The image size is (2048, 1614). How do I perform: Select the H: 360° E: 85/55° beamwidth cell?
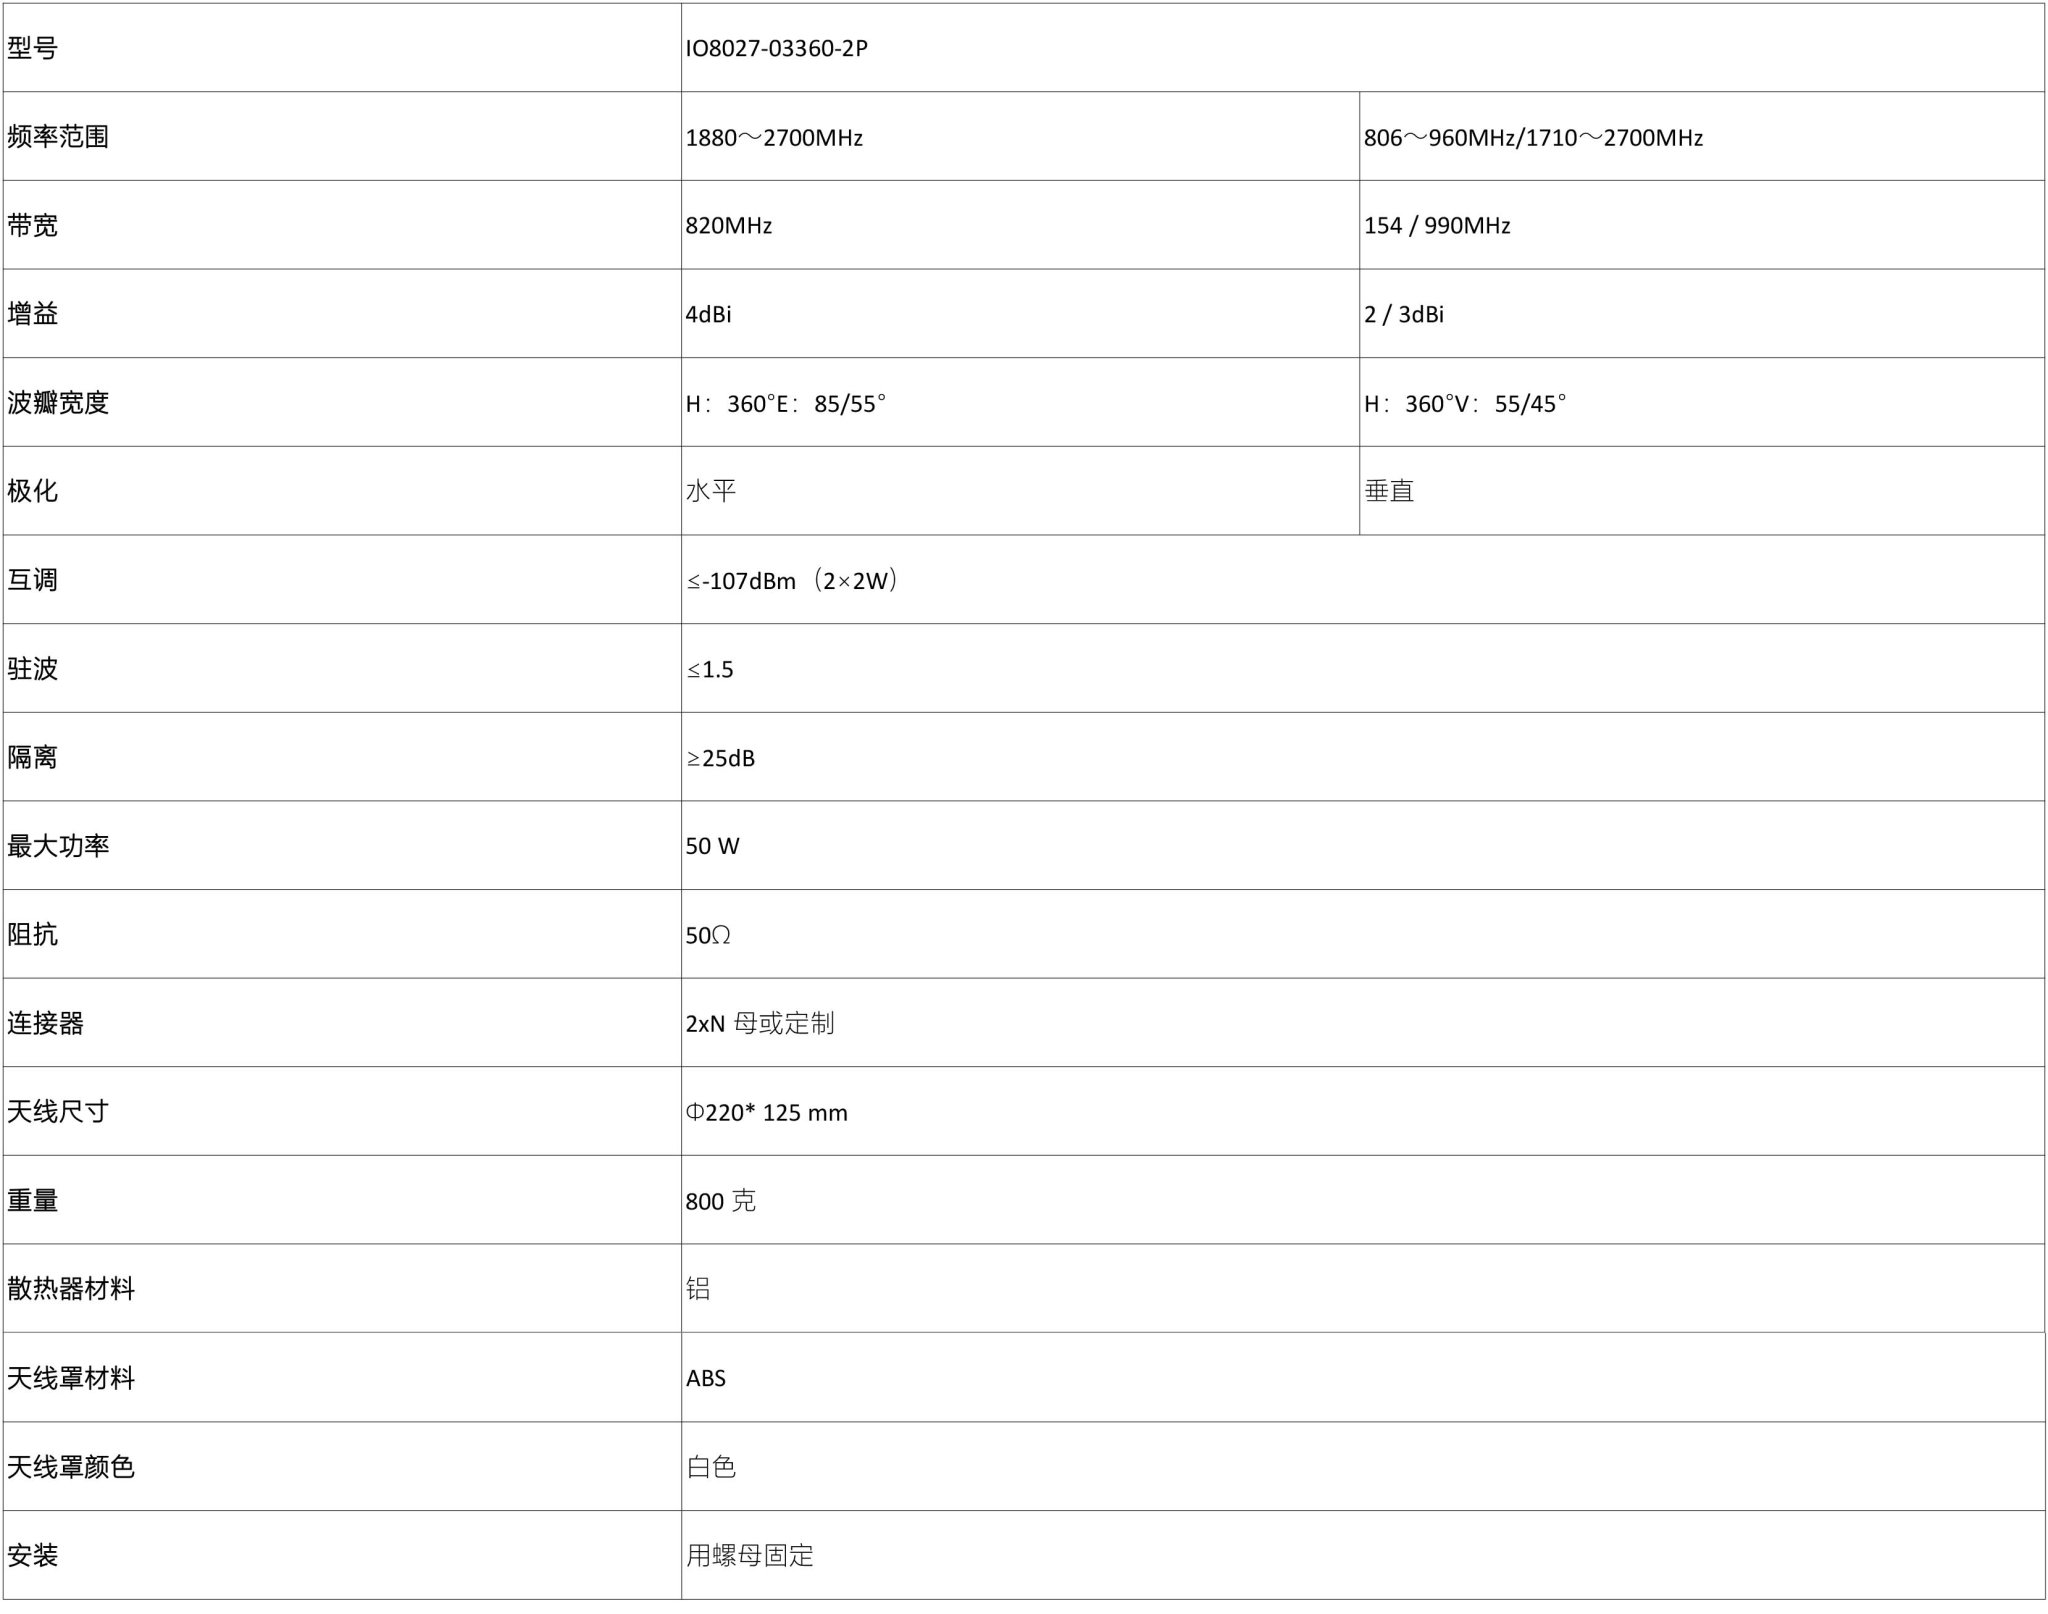pos(786,403)
